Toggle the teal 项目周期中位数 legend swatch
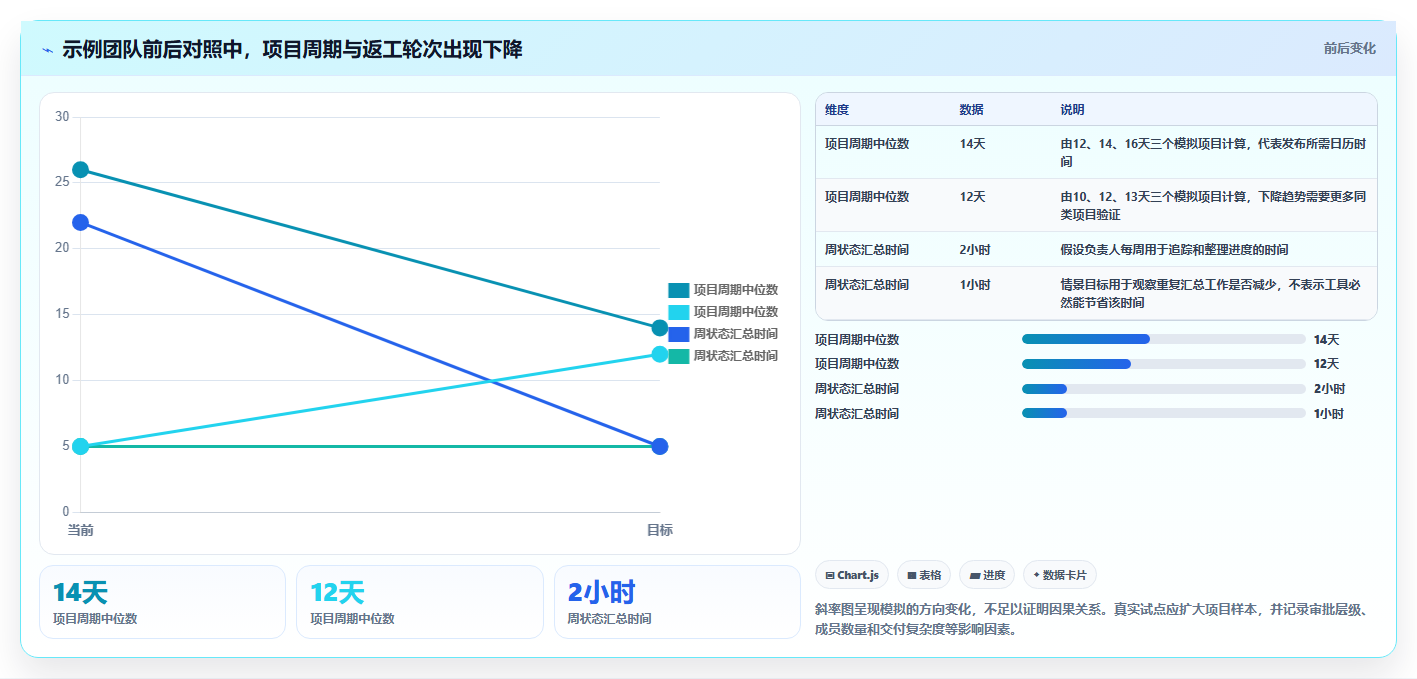Screen dimensions: 1417x679 [x=679, y=290]
